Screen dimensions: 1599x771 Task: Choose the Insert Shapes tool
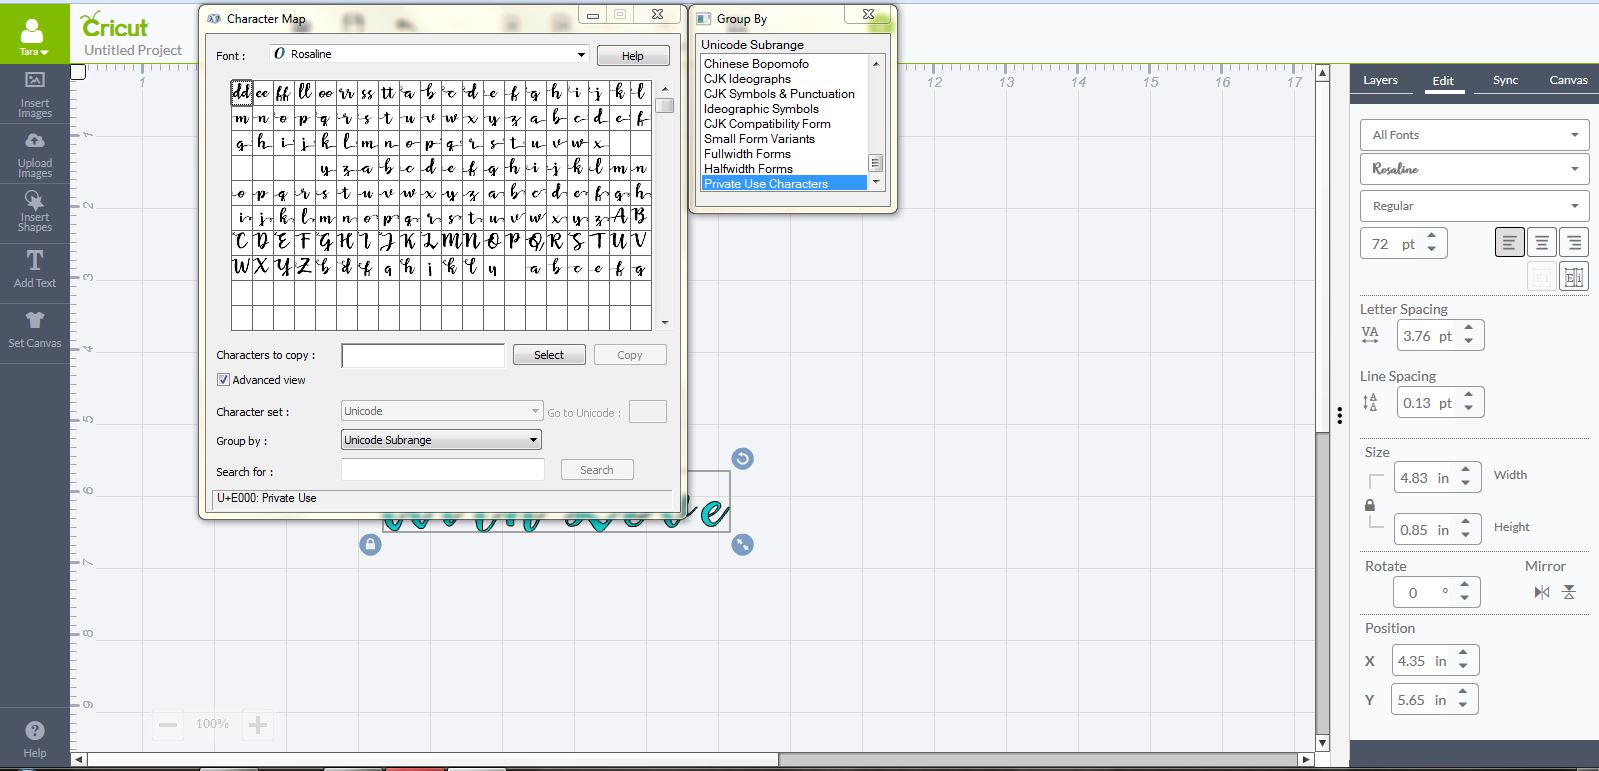tap(35, 210)
